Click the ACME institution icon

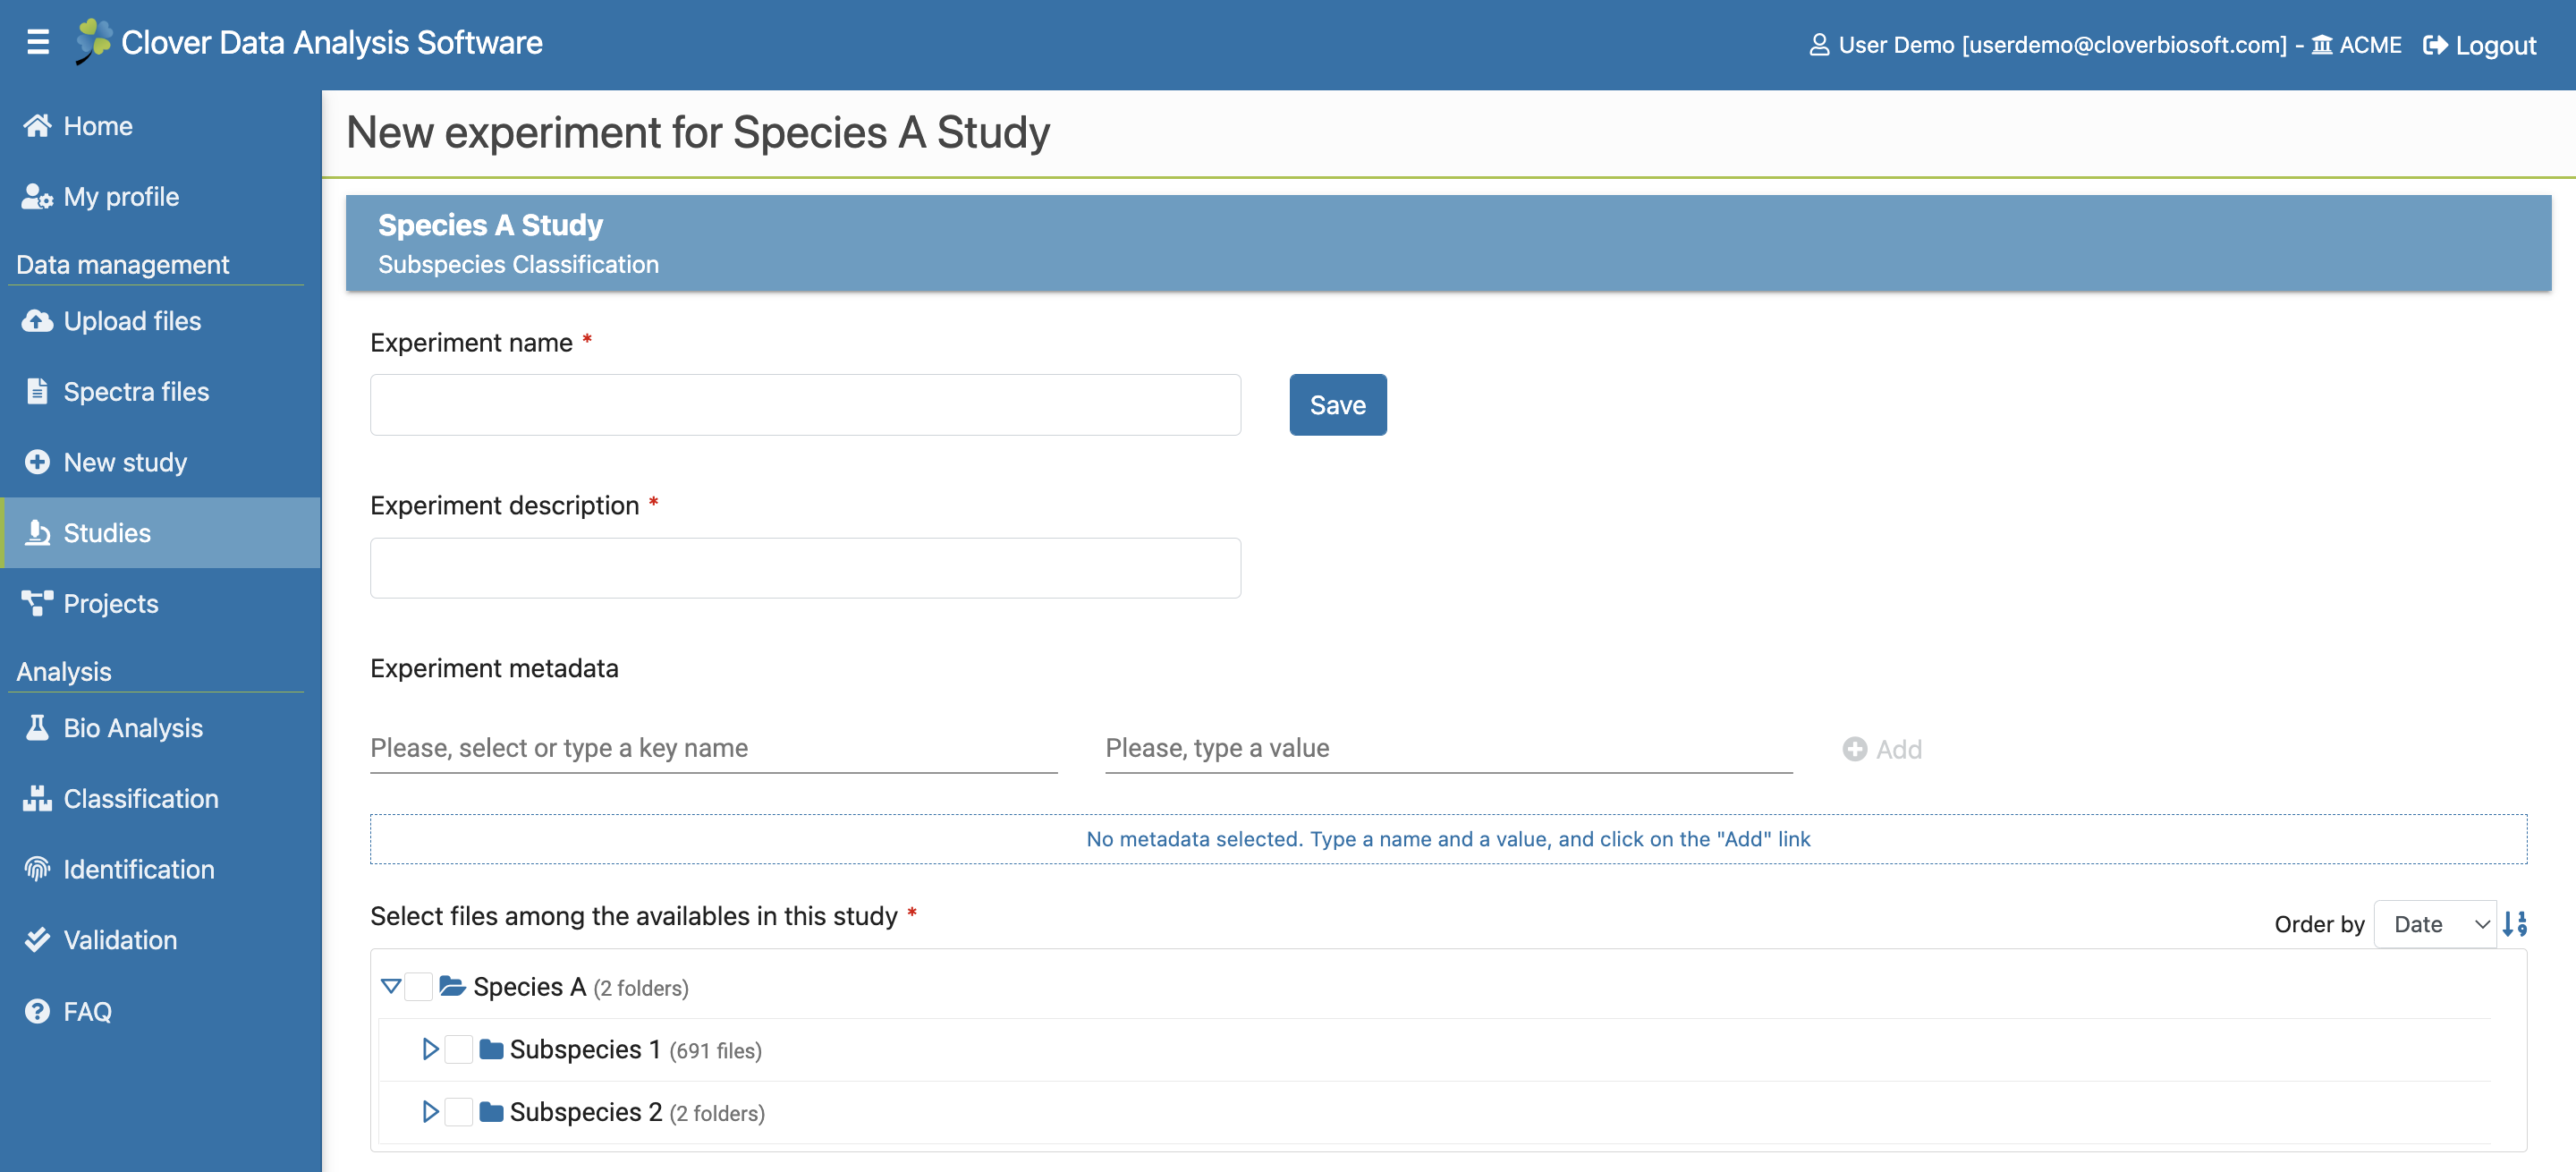pos(2322,45)
